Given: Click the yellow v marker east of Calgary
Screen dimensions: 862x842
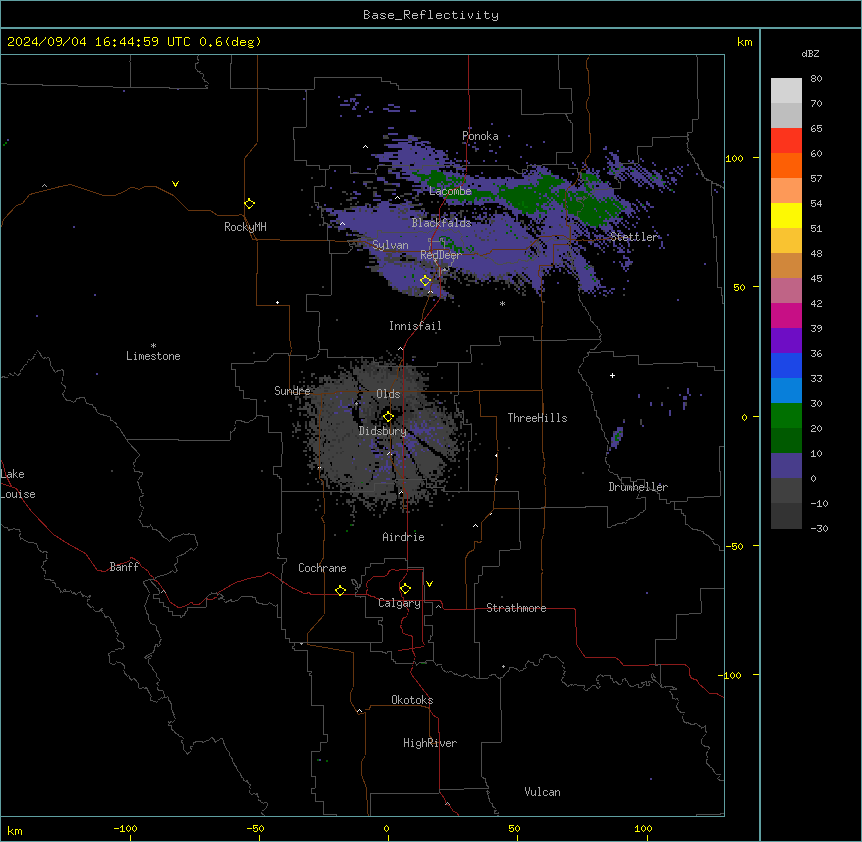Looking at the screenshot, I should [x=429, y=584].
